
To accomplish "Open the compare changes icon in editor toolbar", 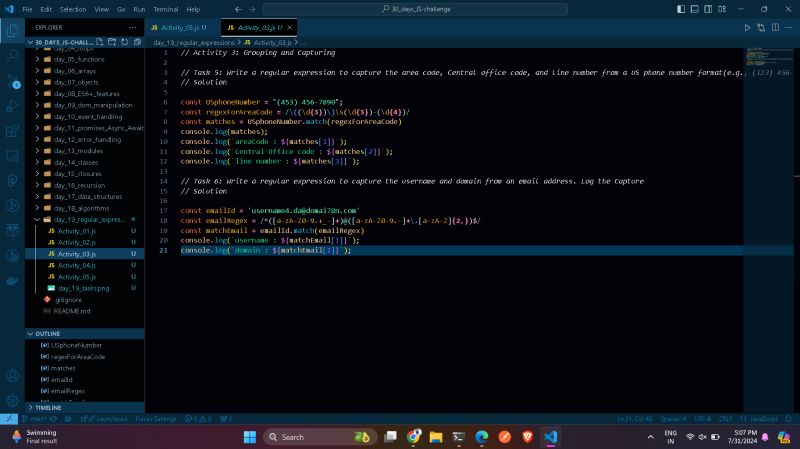I will [761, 28].
